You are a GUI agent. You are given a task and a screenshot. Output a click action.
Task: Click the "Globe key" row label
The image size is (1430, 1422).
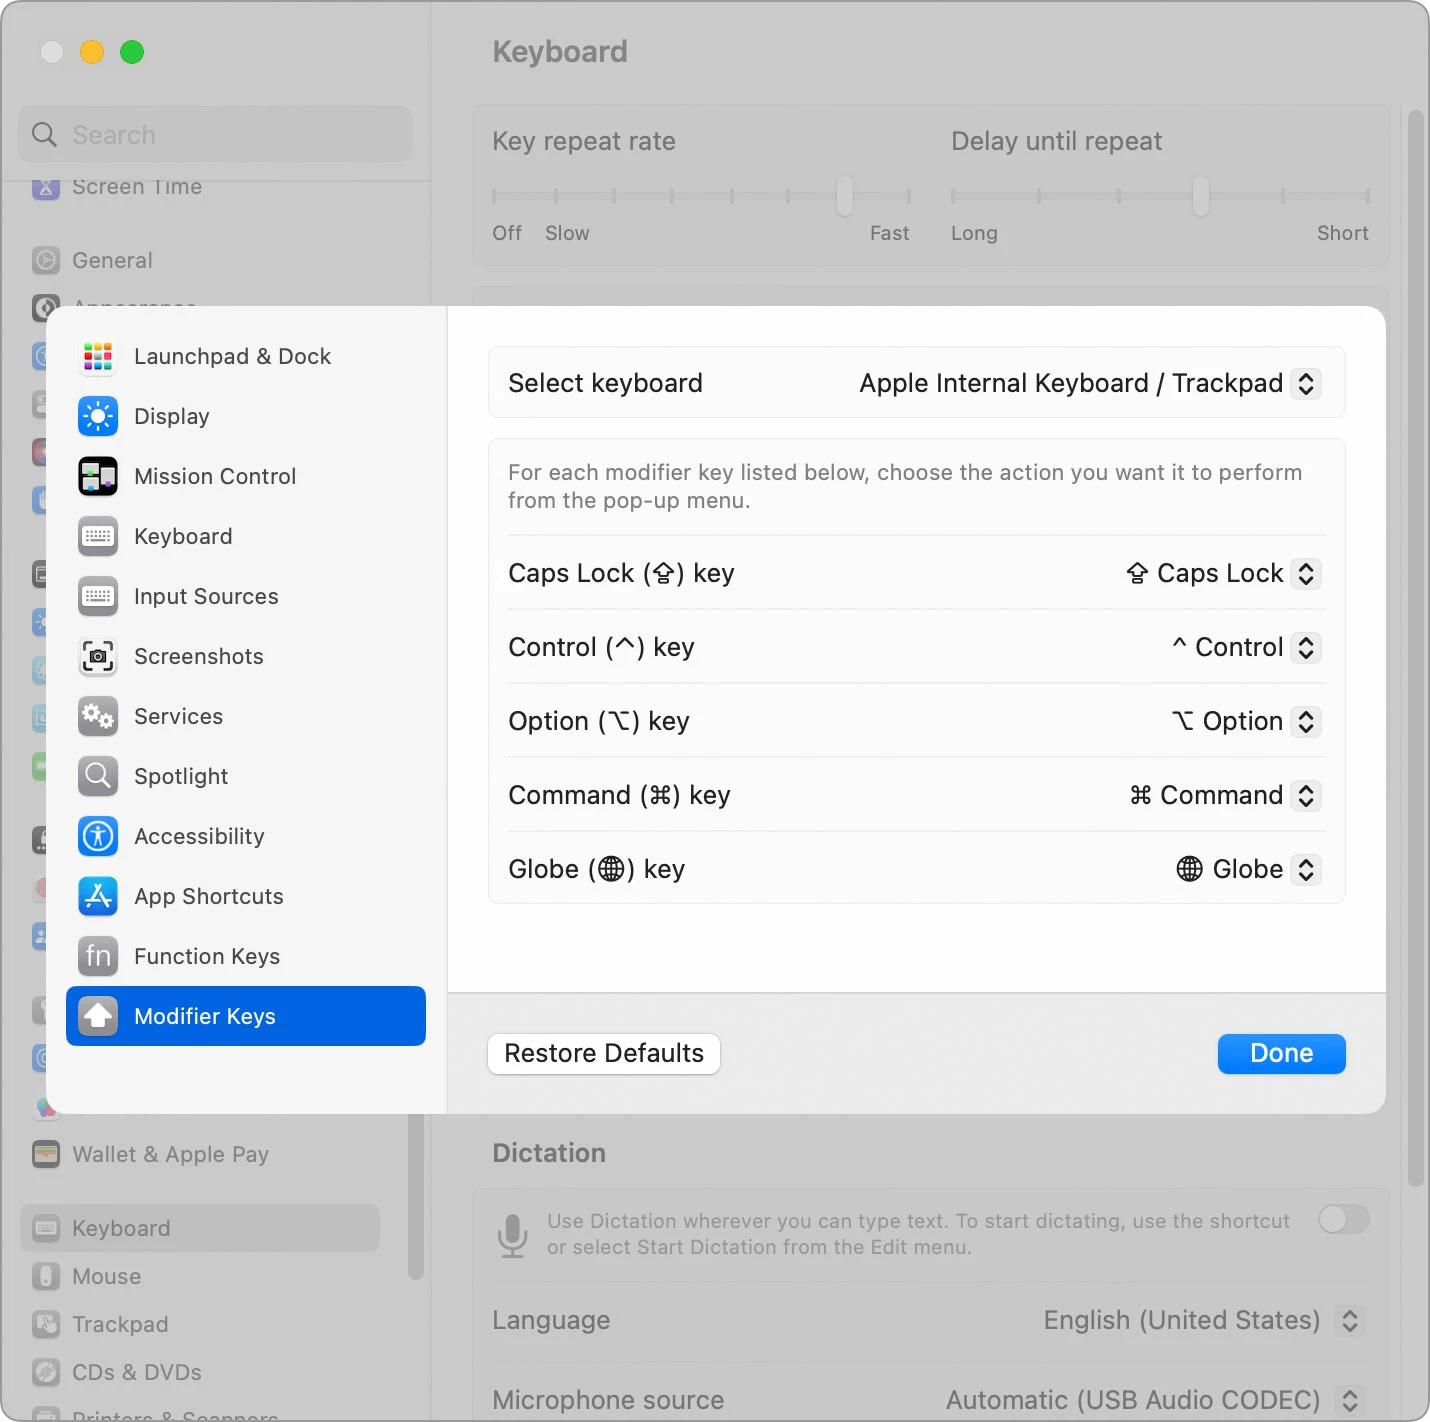coord(596,869)
